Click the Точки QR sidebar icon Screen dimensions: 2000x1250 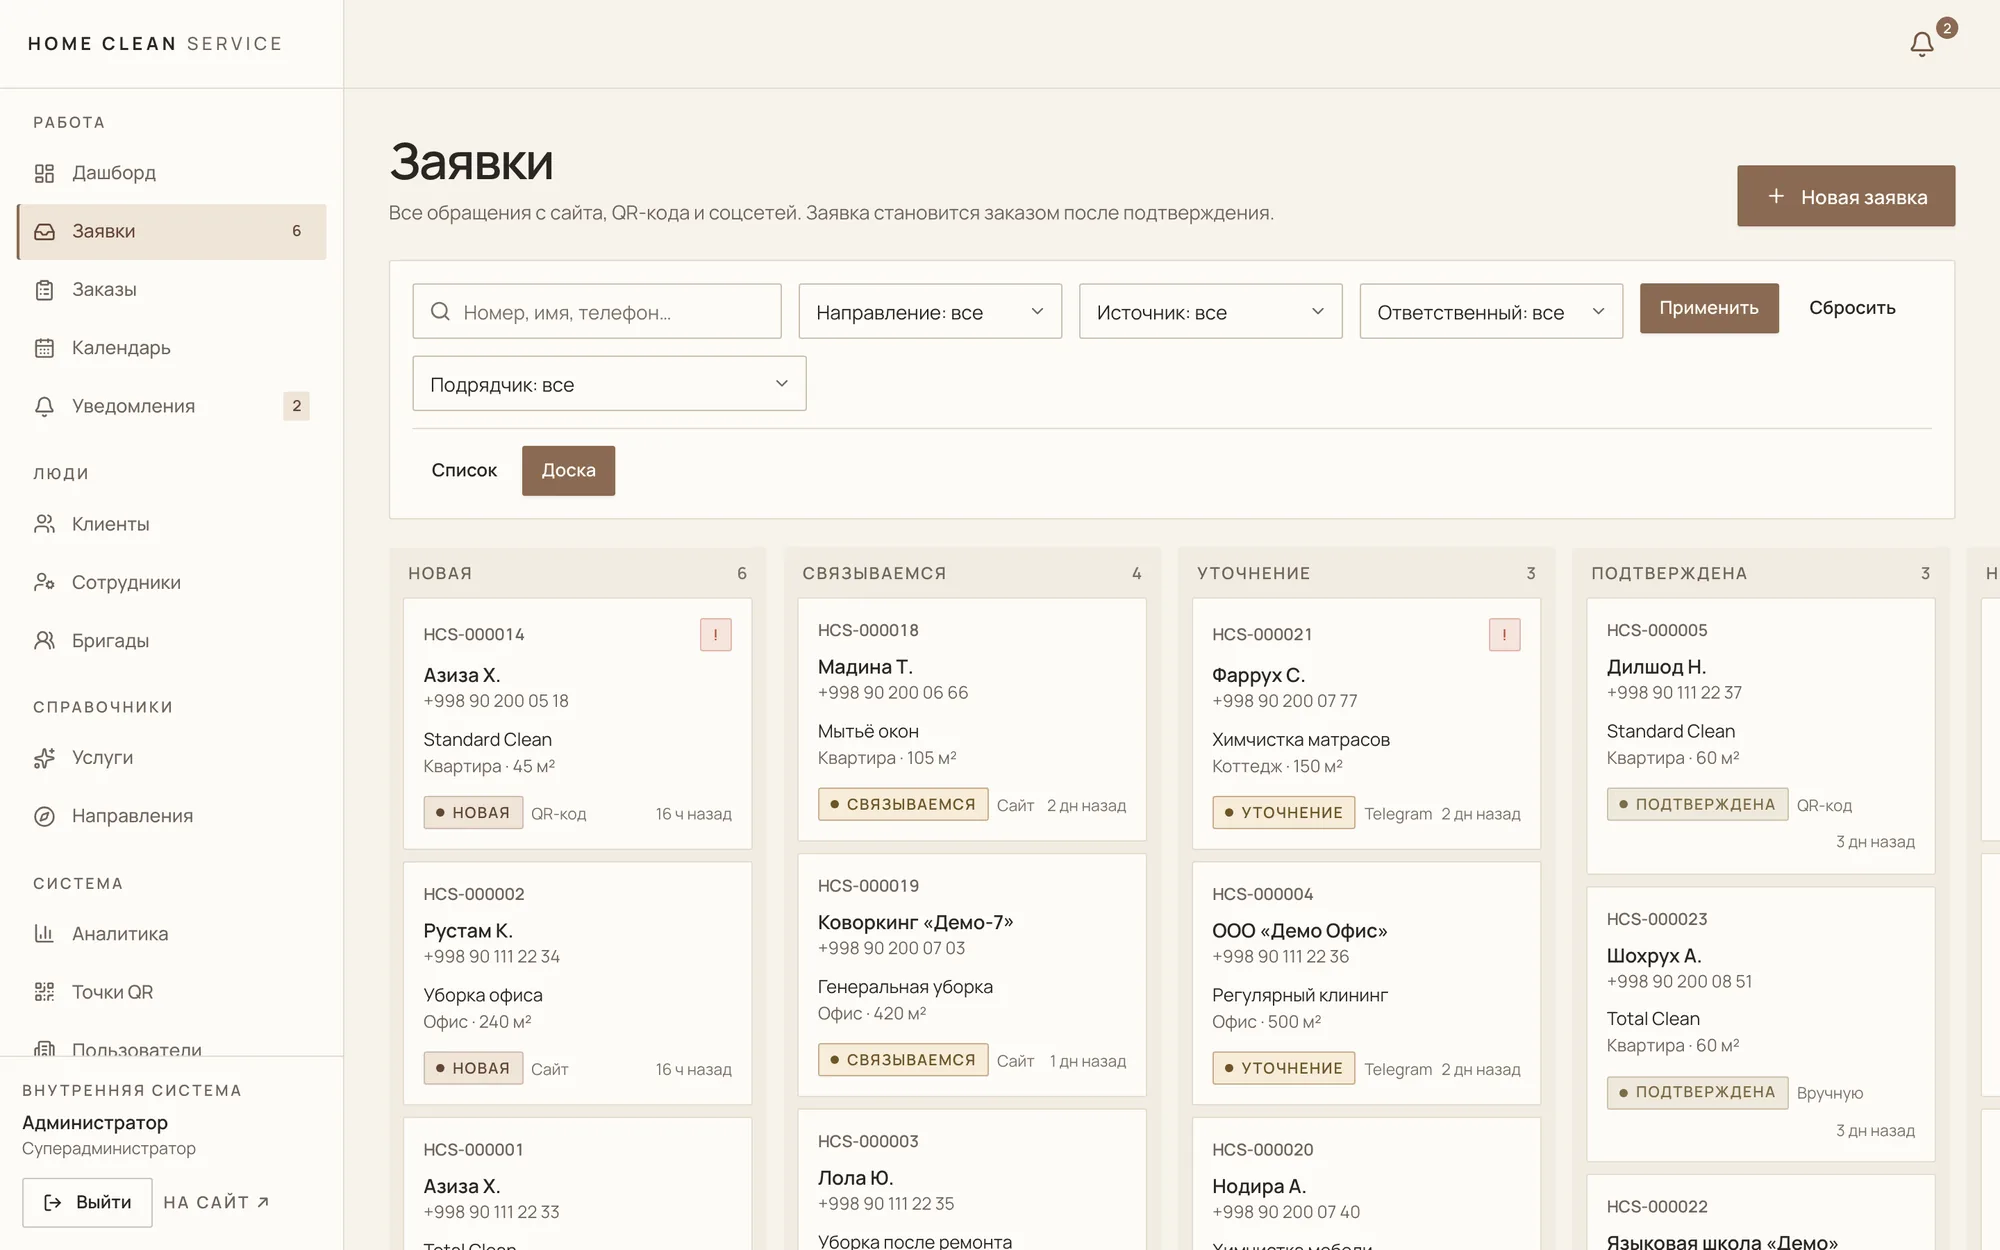(44, 992)
